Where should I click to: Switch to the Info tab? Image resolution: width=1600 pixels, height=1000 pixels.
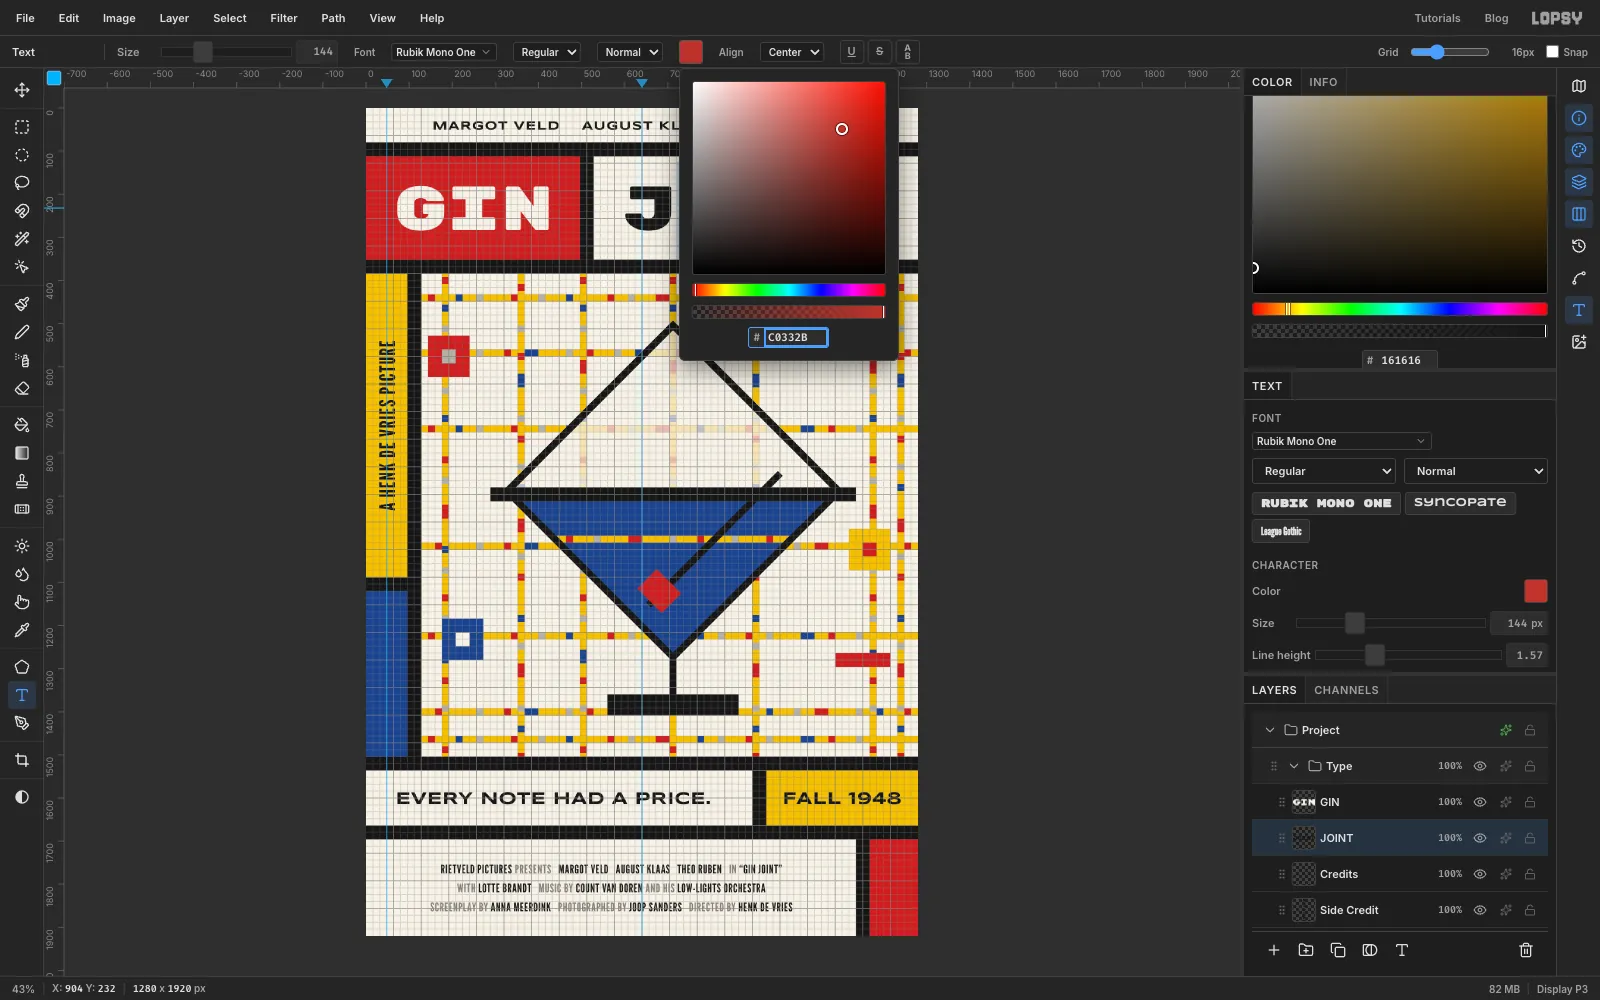1323,82
